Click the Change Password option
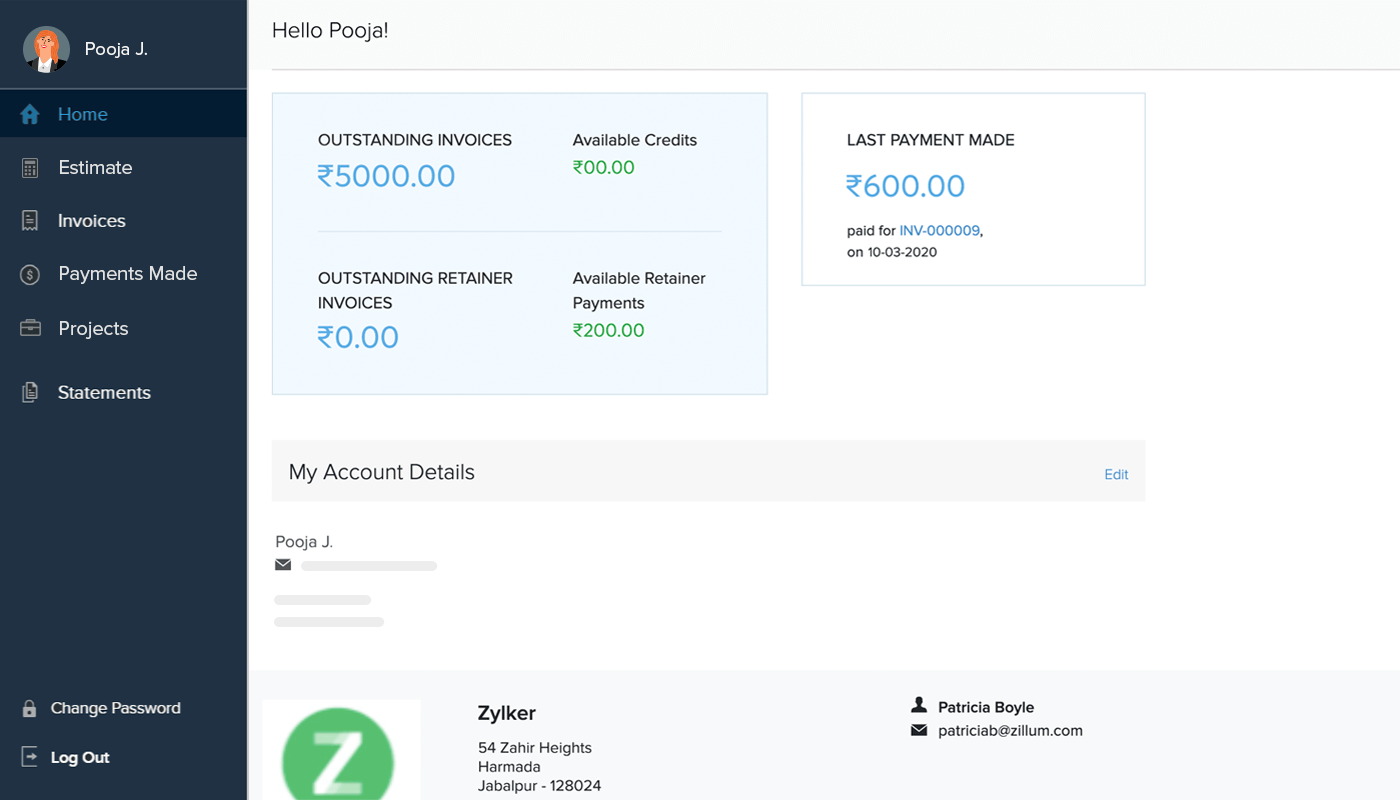 pyautogui.click(x=115, y=707)
